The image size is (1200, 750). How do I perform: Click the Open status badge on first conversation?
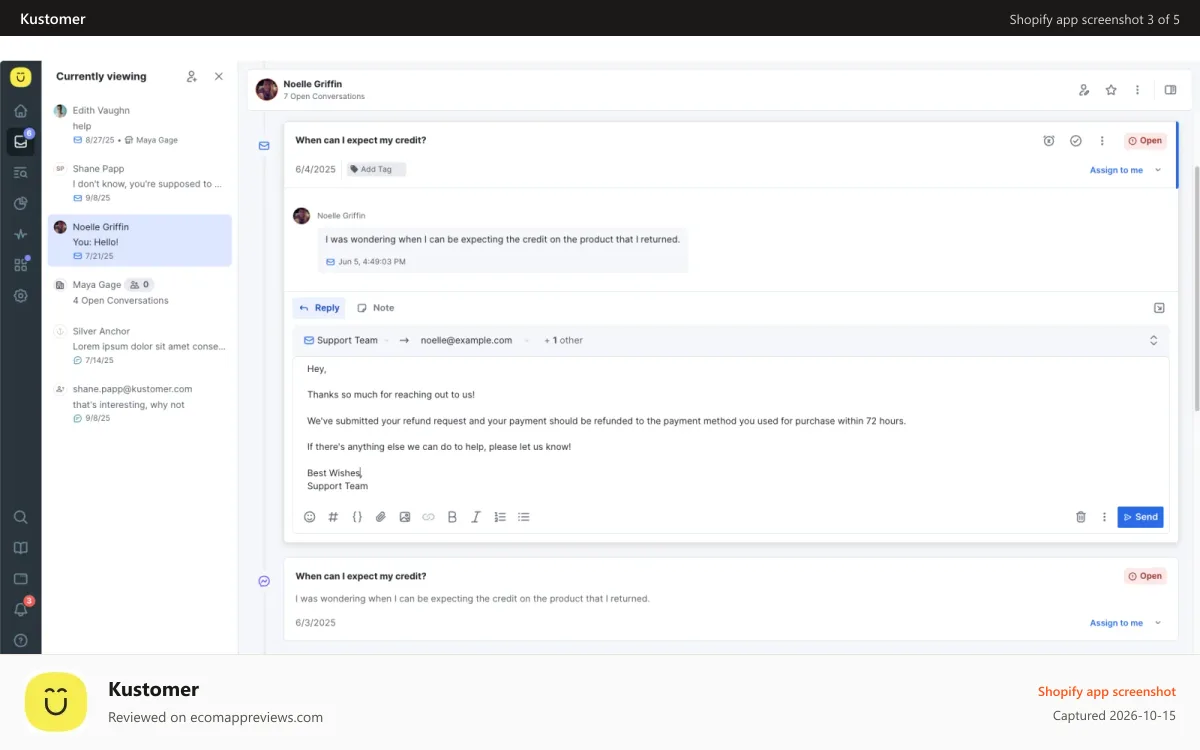[1145, 141]
